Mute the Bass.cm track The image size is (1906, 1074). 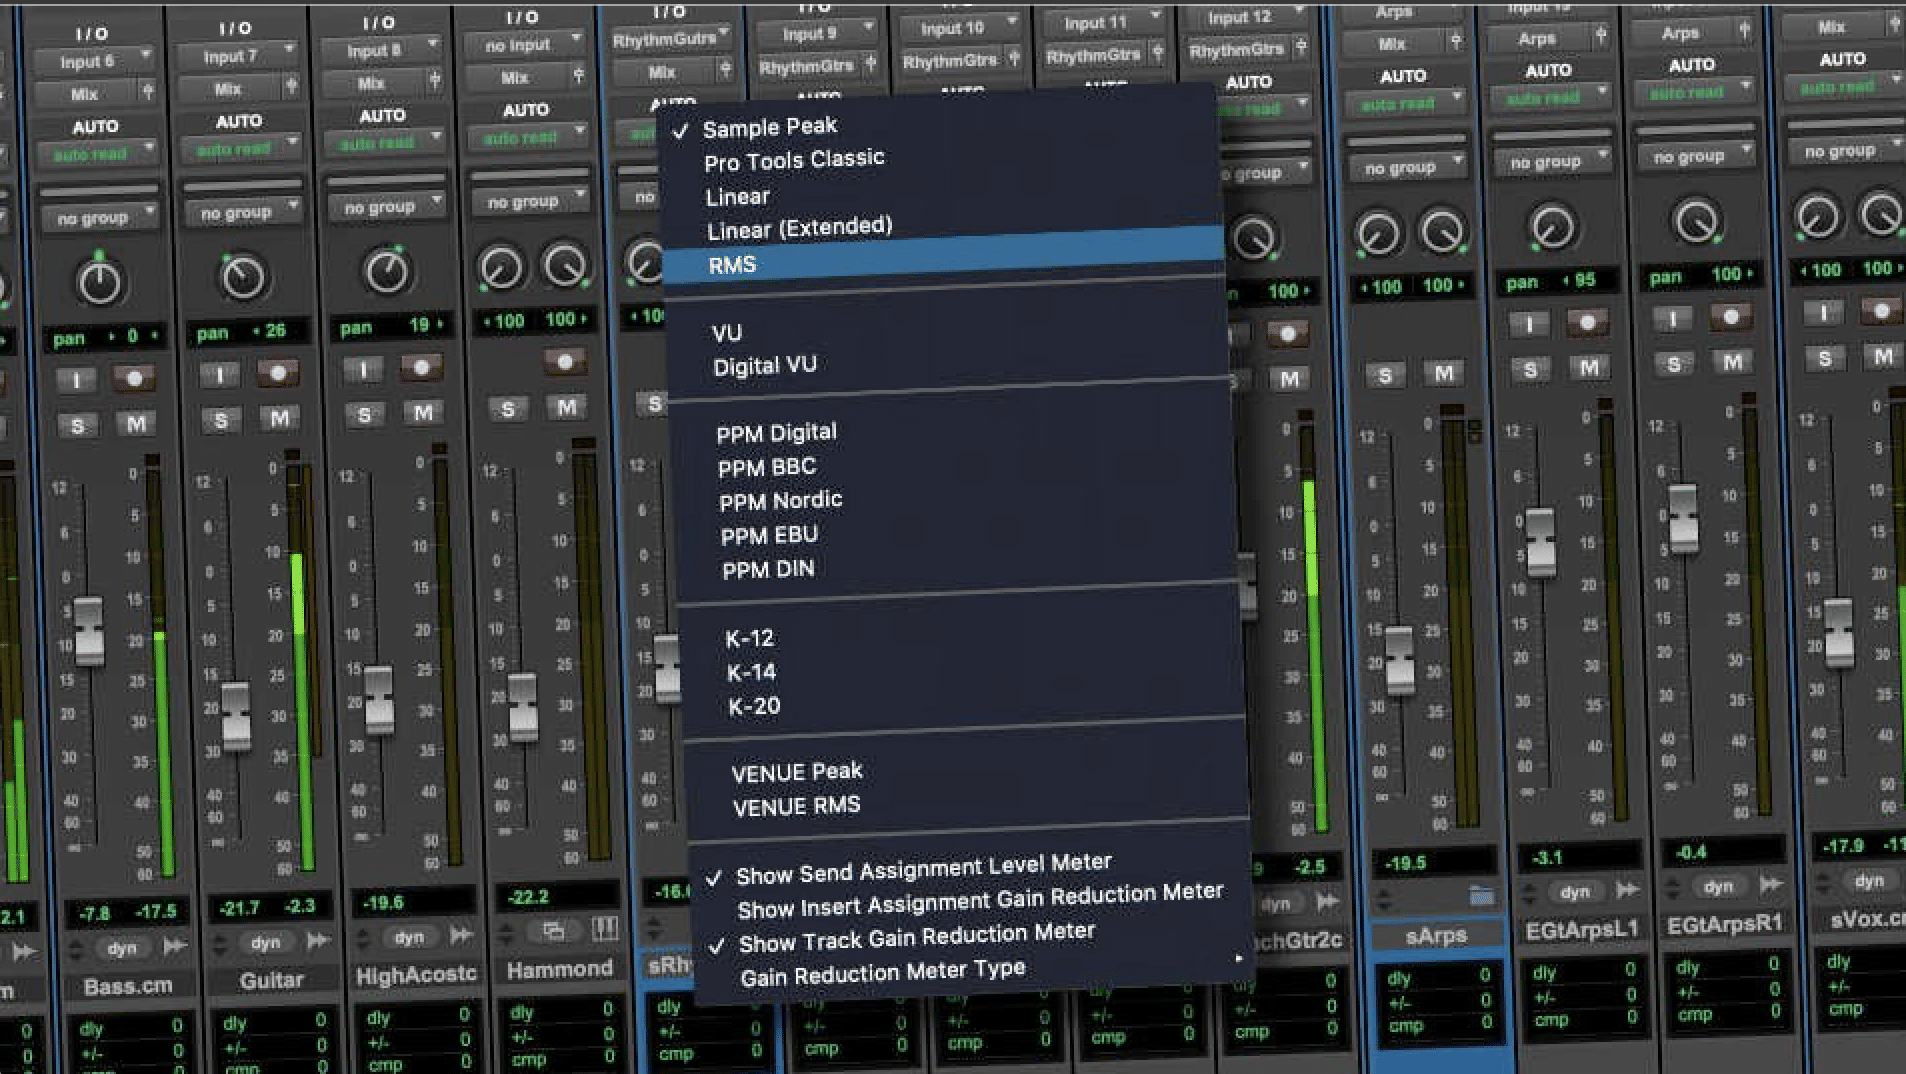[136, 423]
